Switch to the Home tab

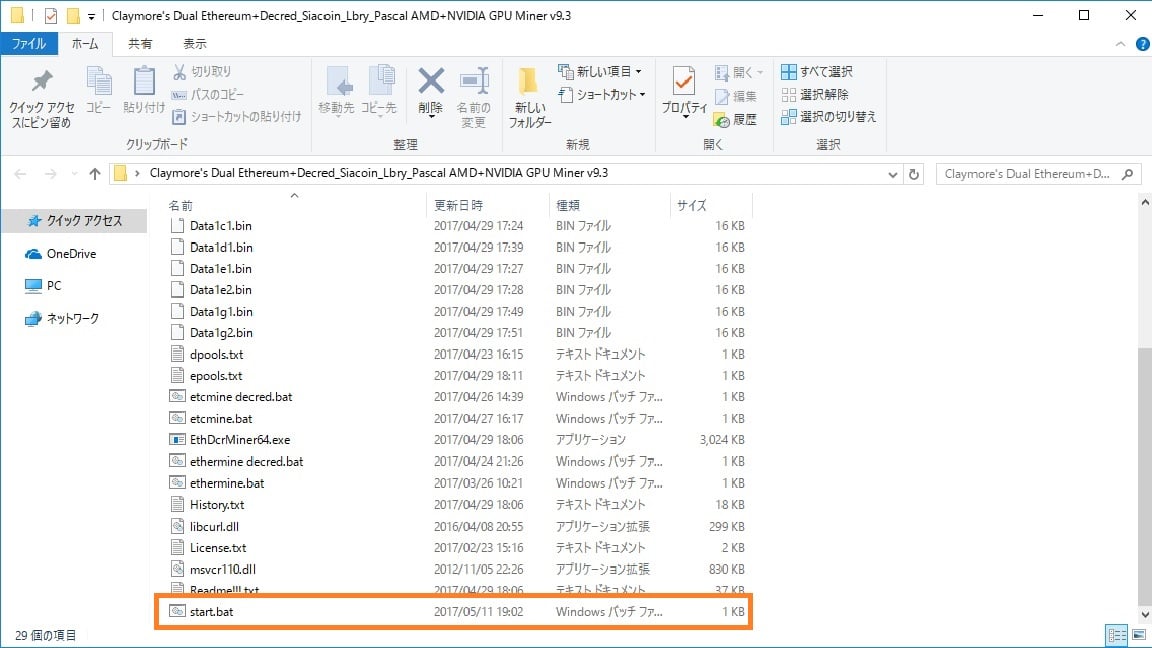85,44
